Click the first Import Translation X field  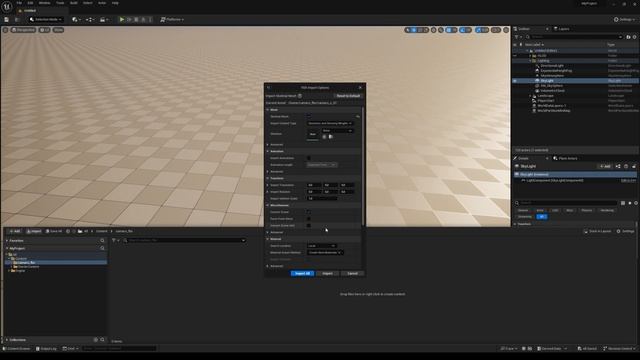point(314,185)
